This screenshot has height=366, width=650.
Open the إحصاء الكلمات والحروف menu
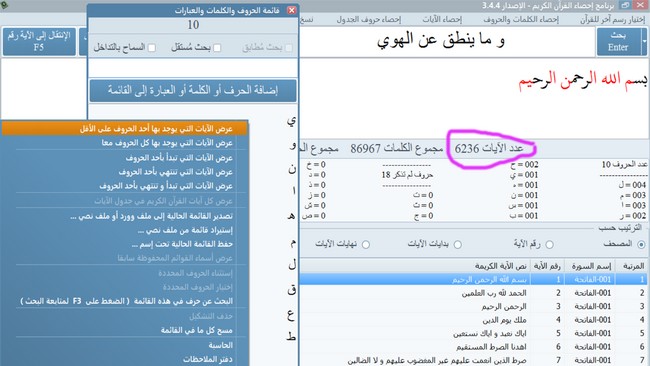coord(521,19)
